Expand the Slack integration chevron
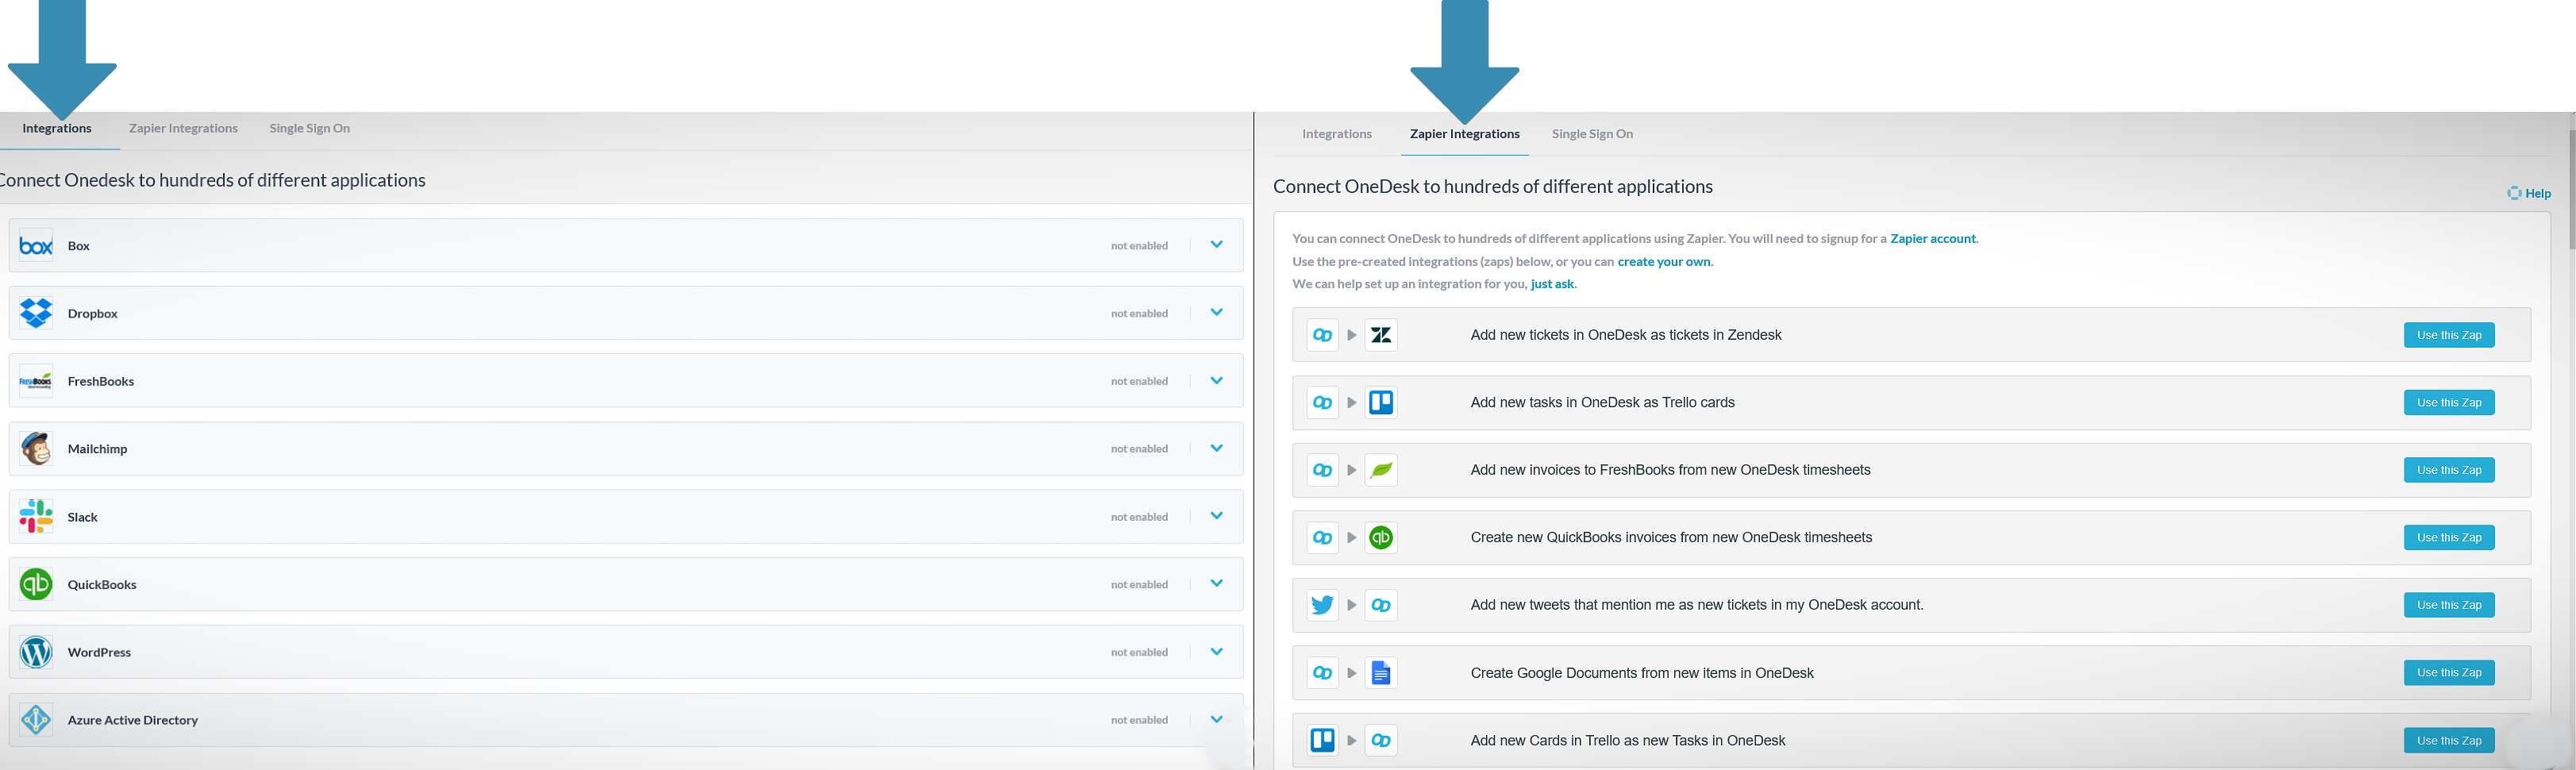The image size is (2576, 770). [1216, 516]
